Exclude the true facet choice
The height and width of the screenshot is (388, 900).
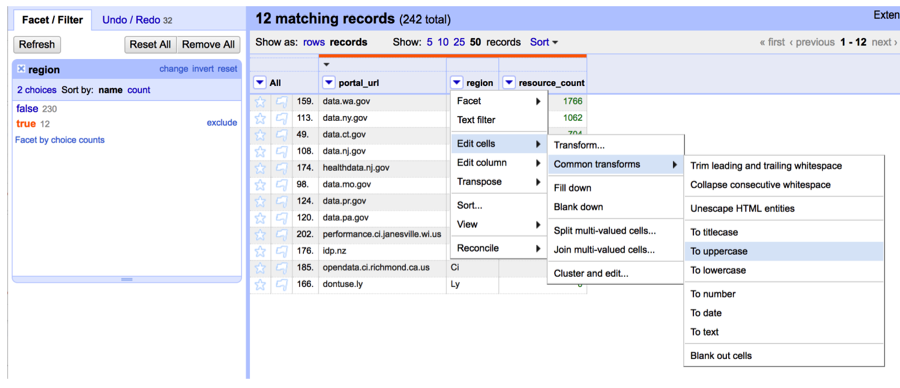(x=222, y=122)
